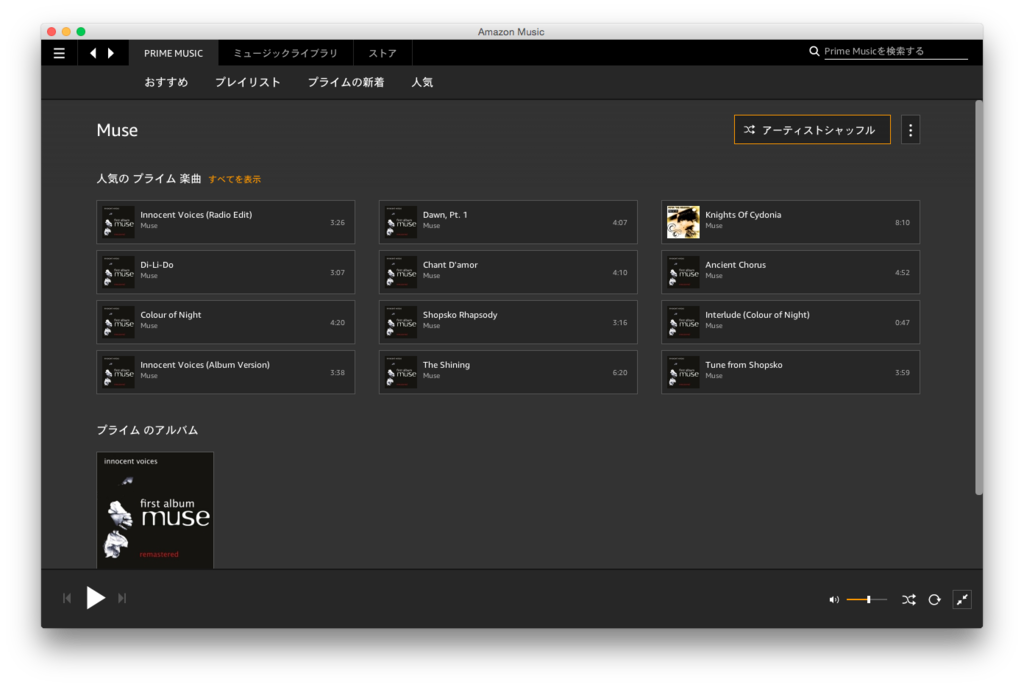Select The Shining song title
1024x687 pixels.
coord(446,365)
